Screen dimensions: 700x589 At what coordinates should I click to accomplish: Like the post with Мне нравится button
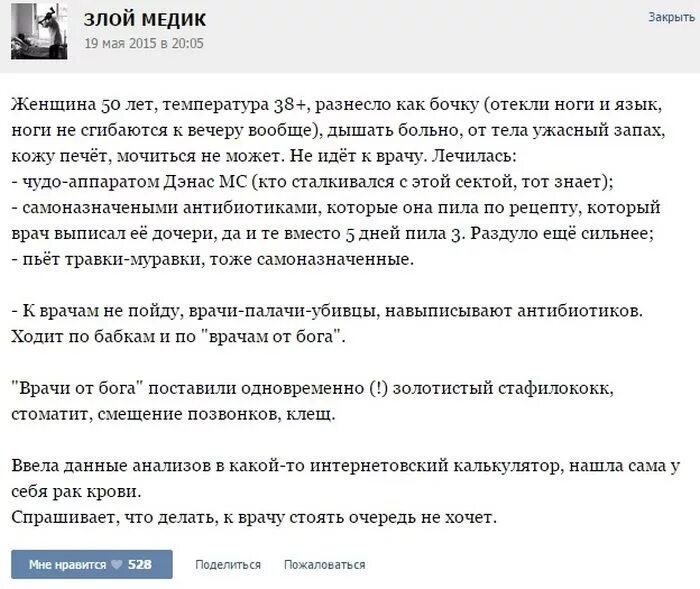(92, 564)
